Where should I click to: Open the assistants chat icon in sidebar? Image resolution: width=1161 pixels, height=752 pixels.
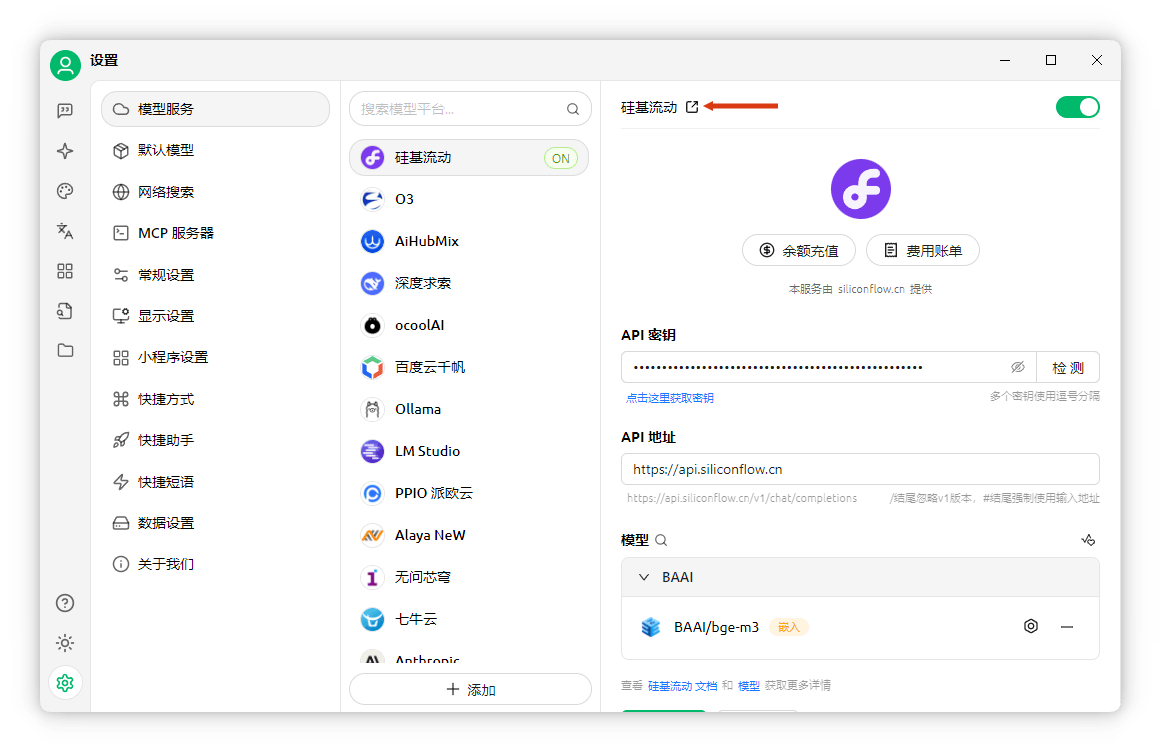[65, 110]
